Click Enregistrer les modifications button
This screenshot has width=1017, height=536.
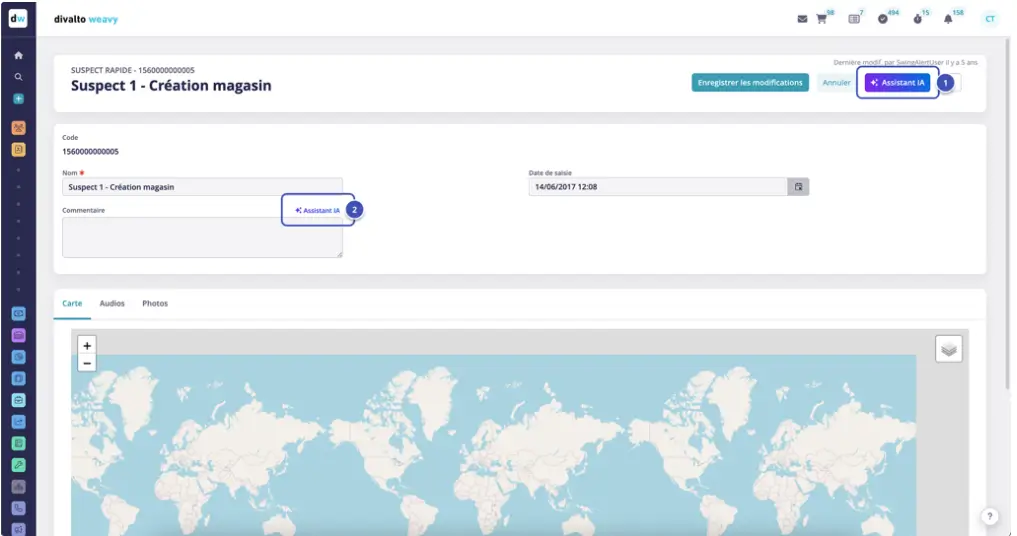pyautogui.click(x=750, y=83)
